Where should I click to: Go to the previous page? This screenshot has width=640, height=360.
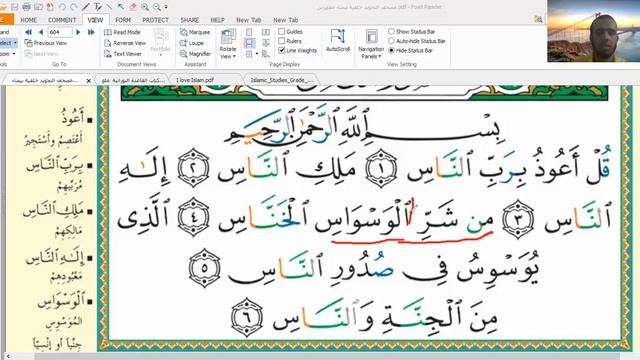[40, 32]
